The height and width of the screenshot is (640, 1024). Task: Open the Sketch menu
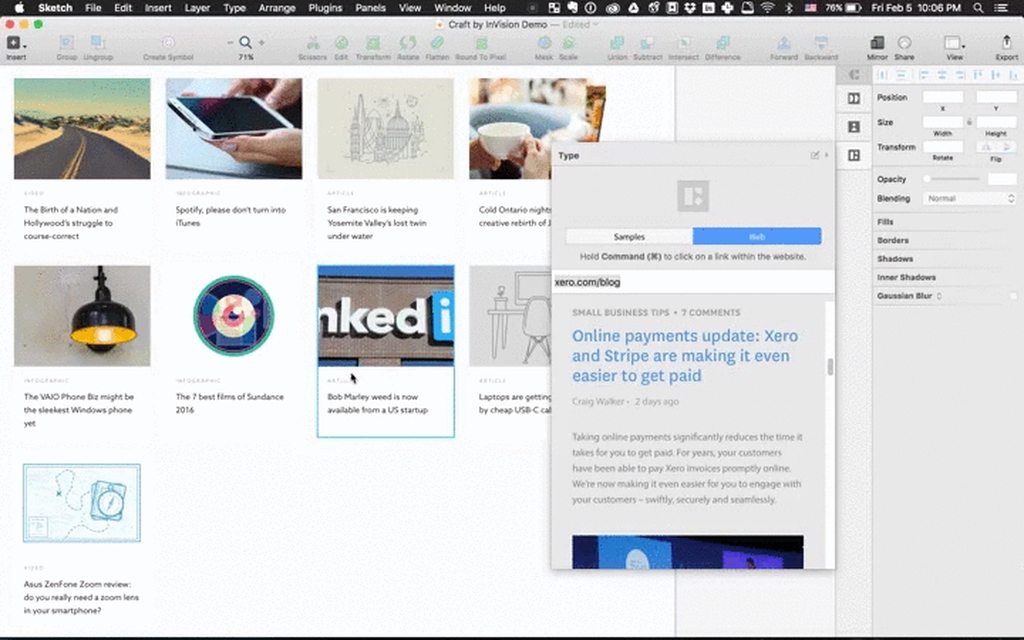pos(55,8)
